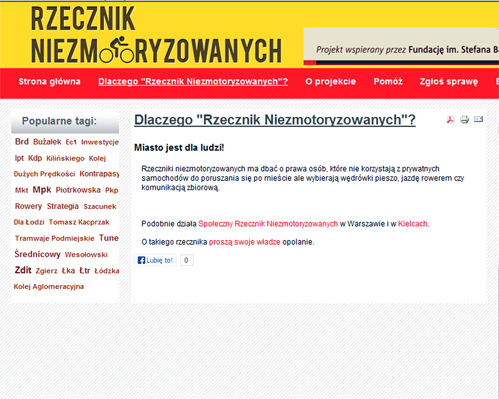The image size is (499, 399).
Task: Open the 'Inwestycje' tag
Action: 100,142
